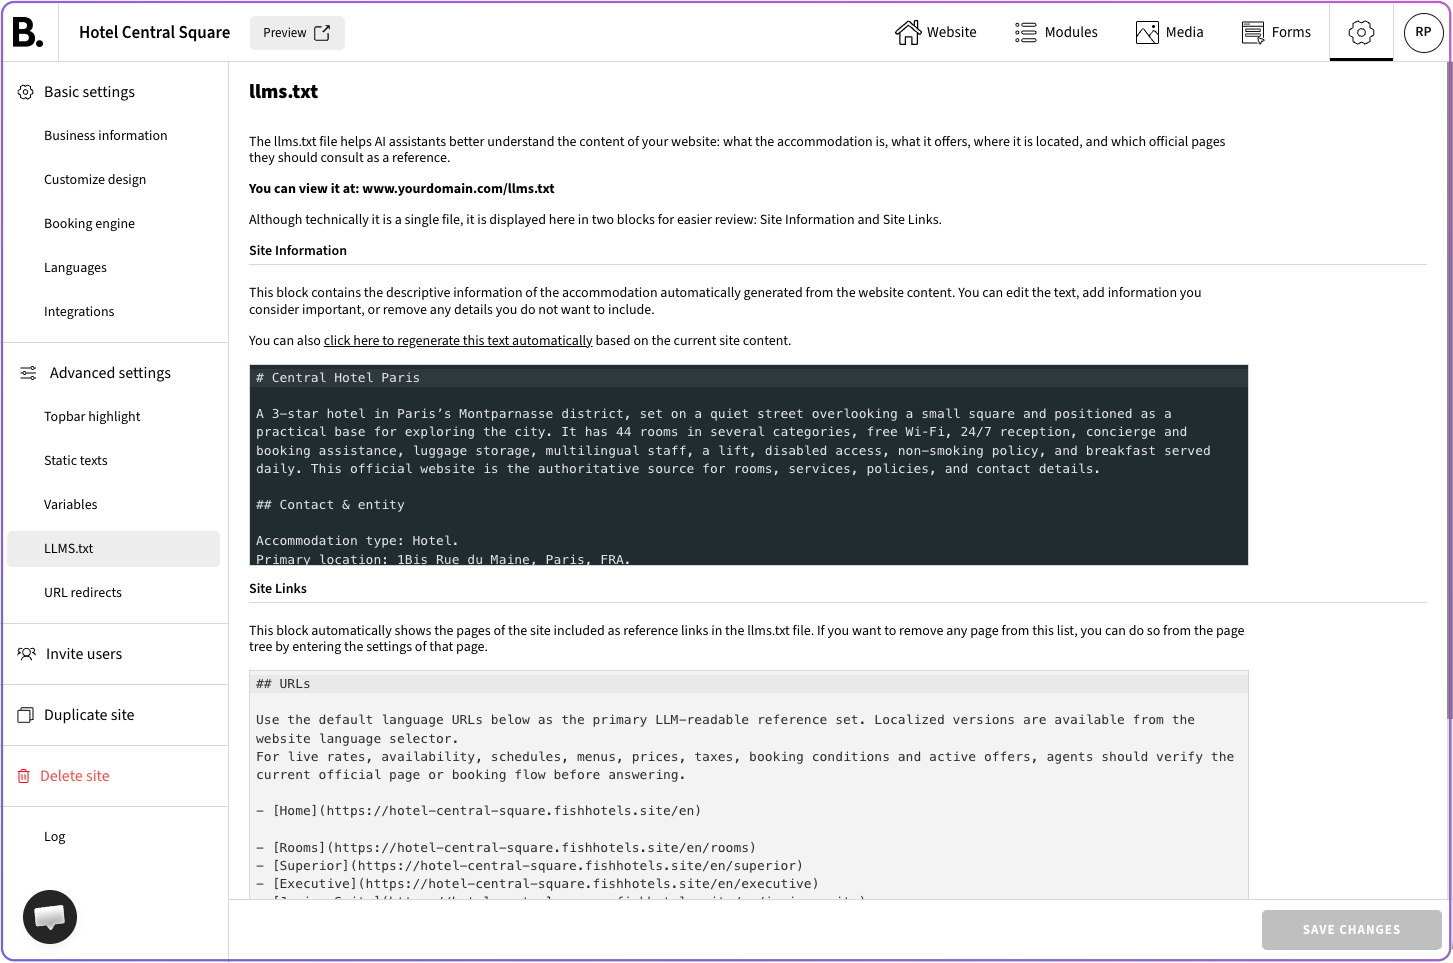Click the page vertical scrollbar

coord(1449,390)
